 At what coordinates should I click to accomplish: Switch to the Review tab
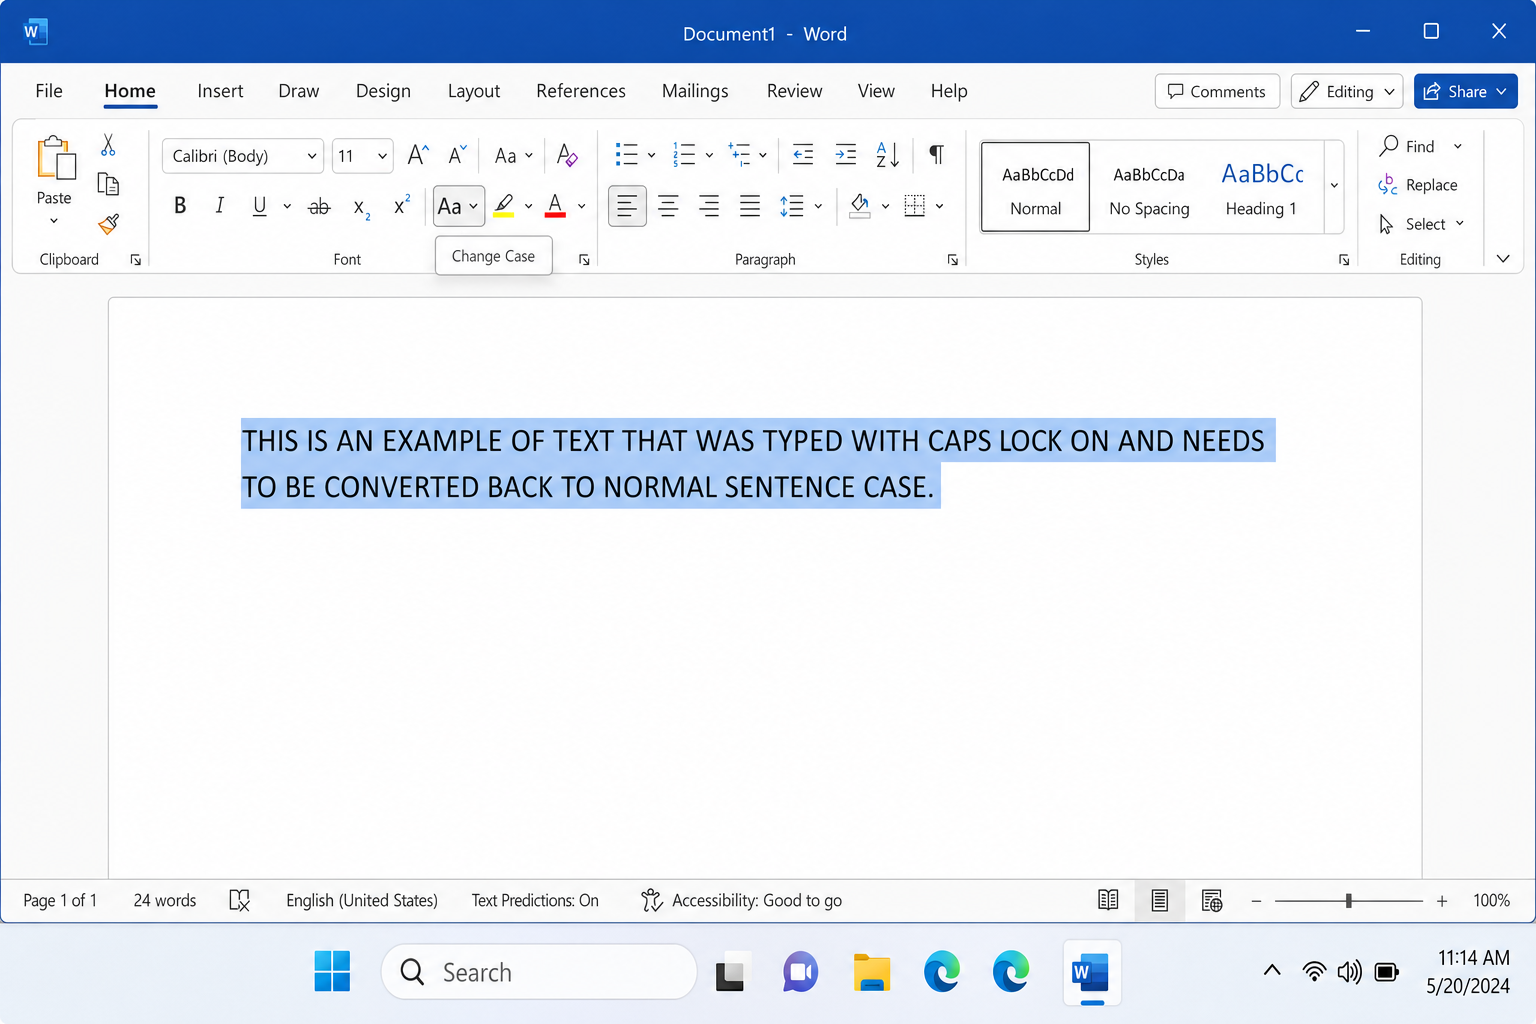794,91
